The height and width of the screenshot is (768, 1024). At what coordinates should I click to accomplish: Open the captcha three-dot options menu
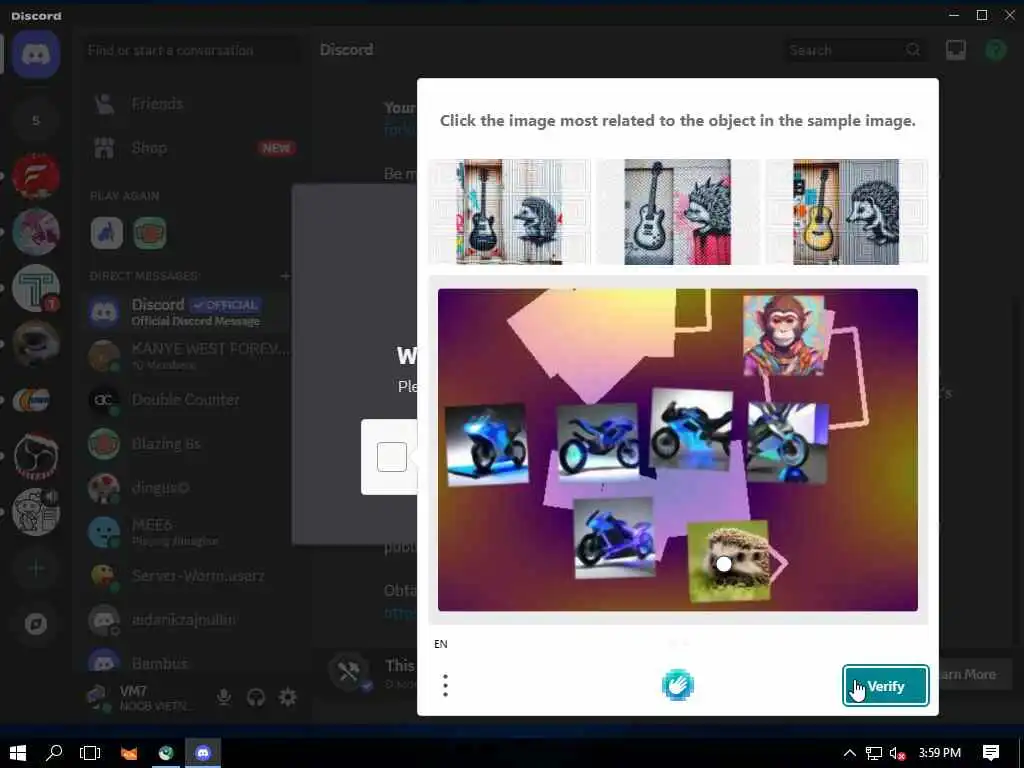coord(445,686)
